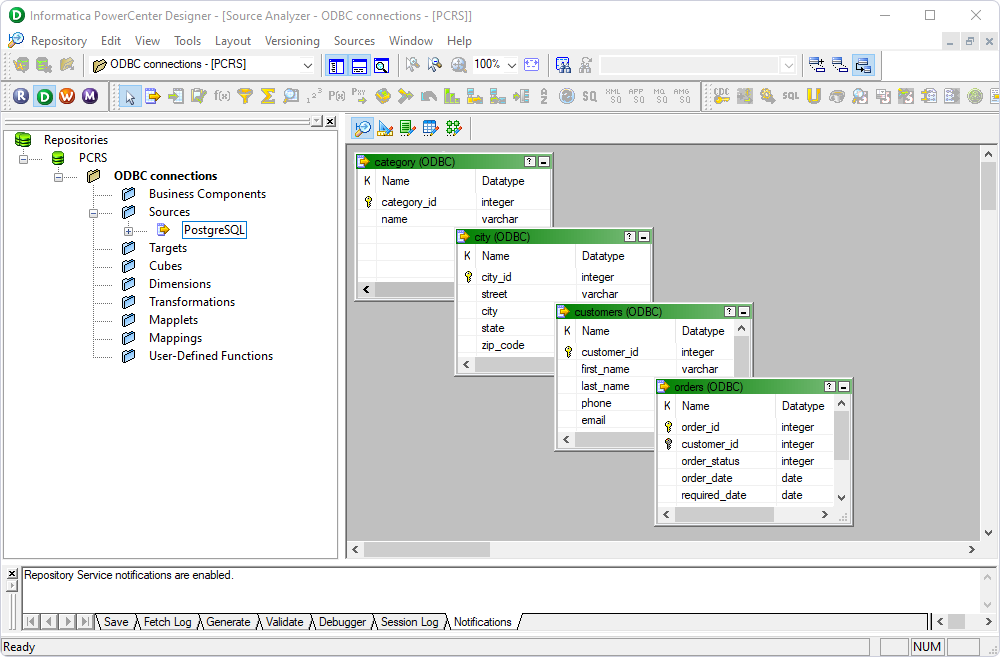This screenshot has height=657, width=1000.
Task: Open the Versioning menu
Action: (x=292, y=41)
